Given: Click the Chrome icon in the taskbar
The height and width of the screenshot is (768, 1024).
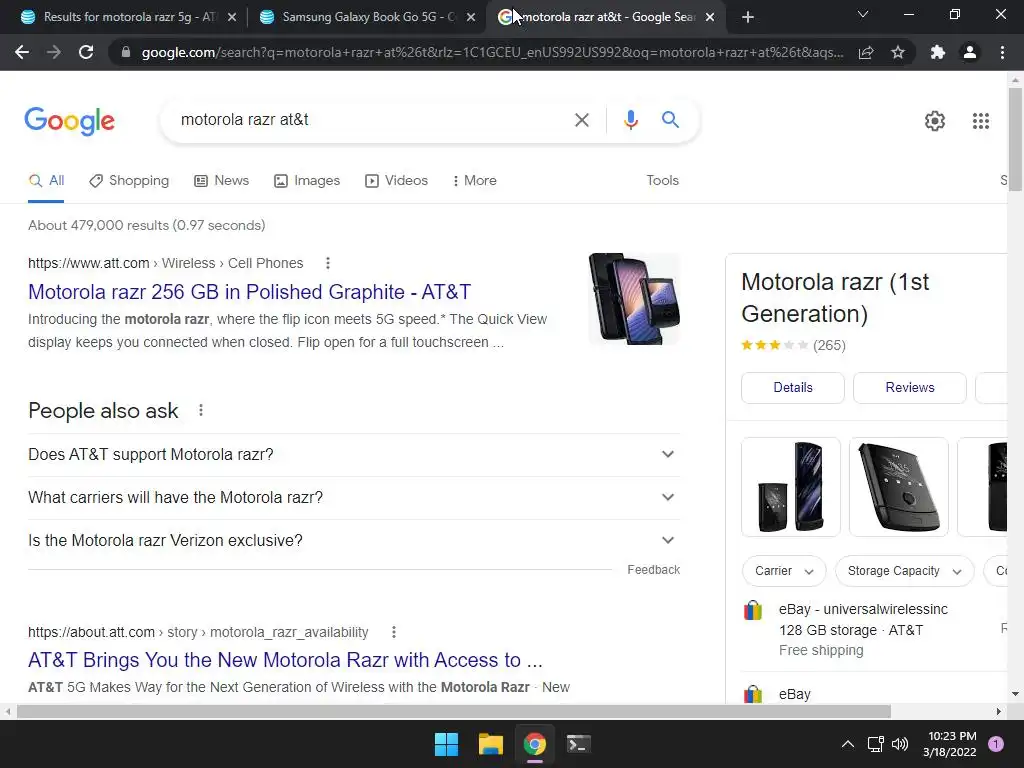Looking at the screenshot, I should point(535,744).
